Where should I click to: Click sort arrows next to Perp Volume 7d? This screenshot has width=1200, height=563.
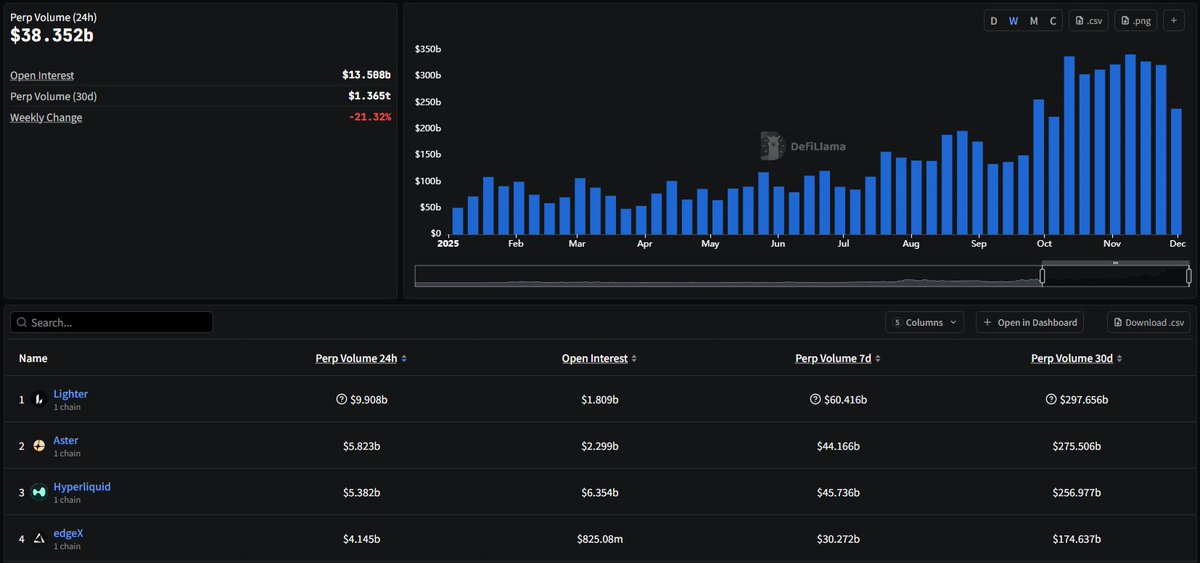click(877, 358)
